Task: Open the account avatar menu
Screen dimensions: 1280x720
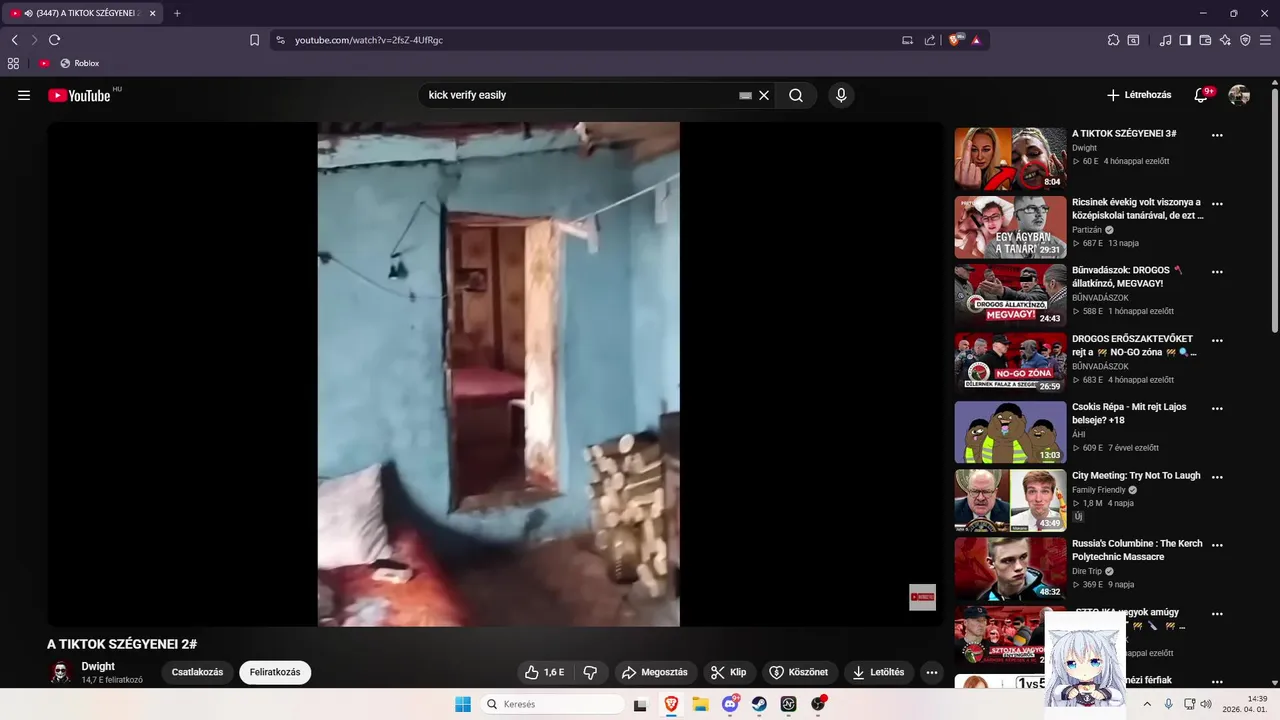Action: coord(1239,95)
